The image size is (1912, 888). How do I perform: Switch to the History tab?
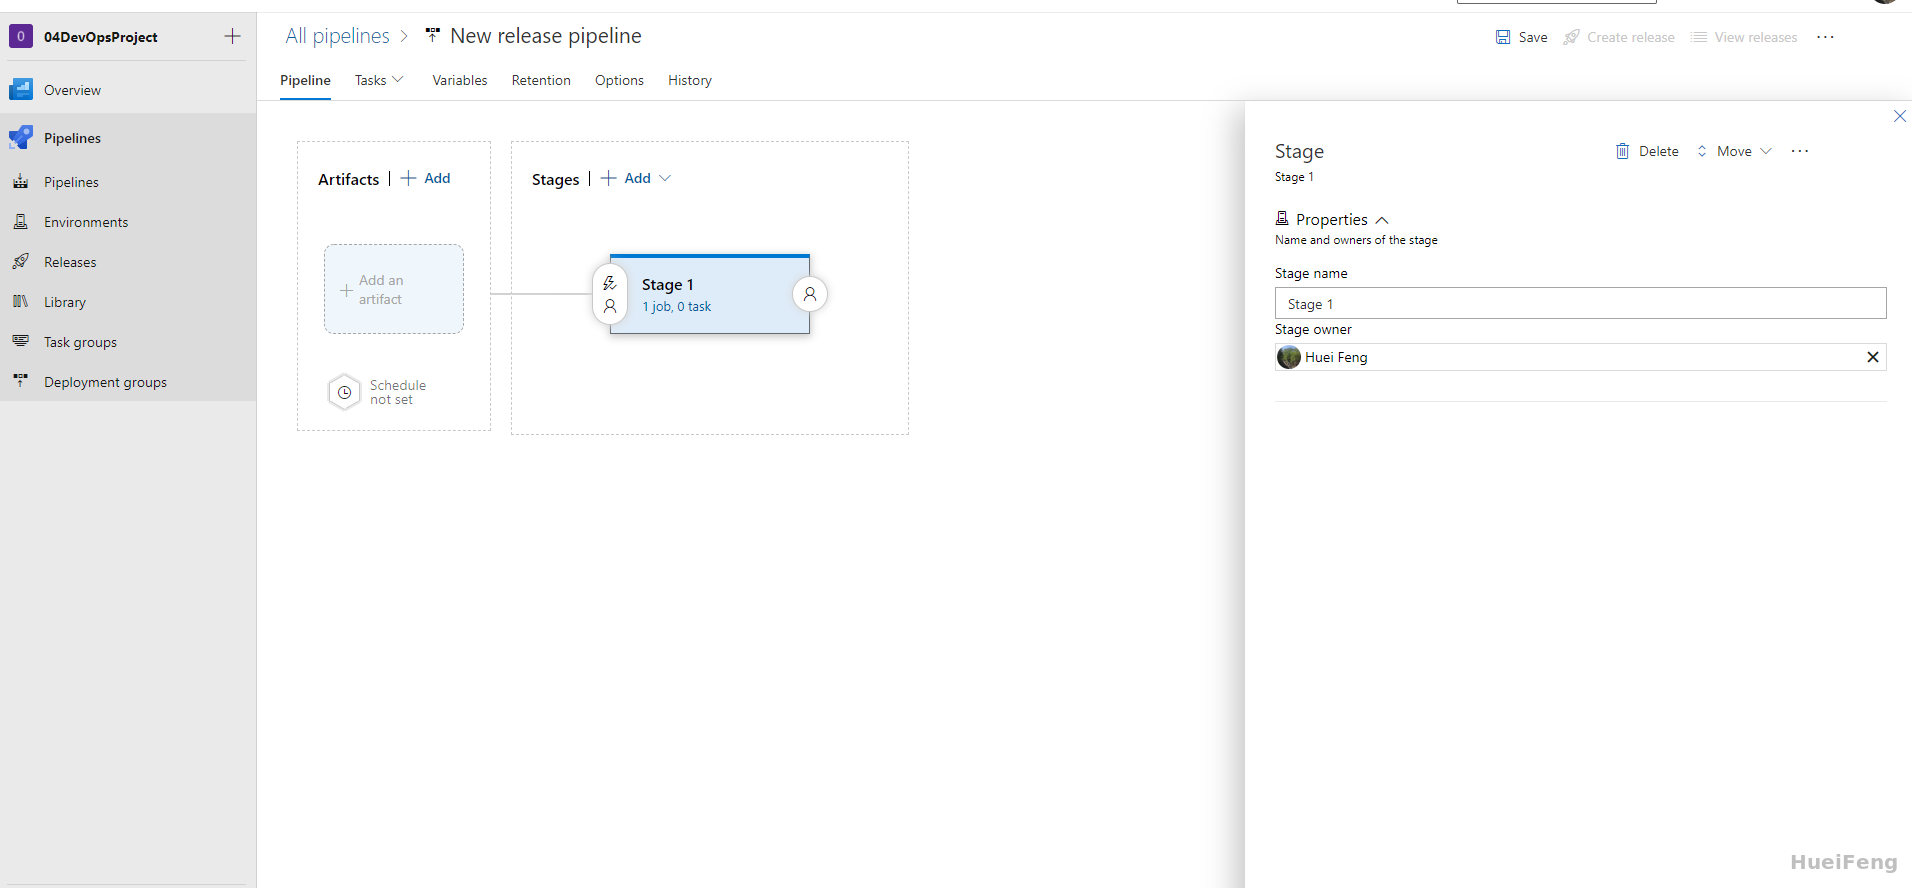[x=690, y=80]
